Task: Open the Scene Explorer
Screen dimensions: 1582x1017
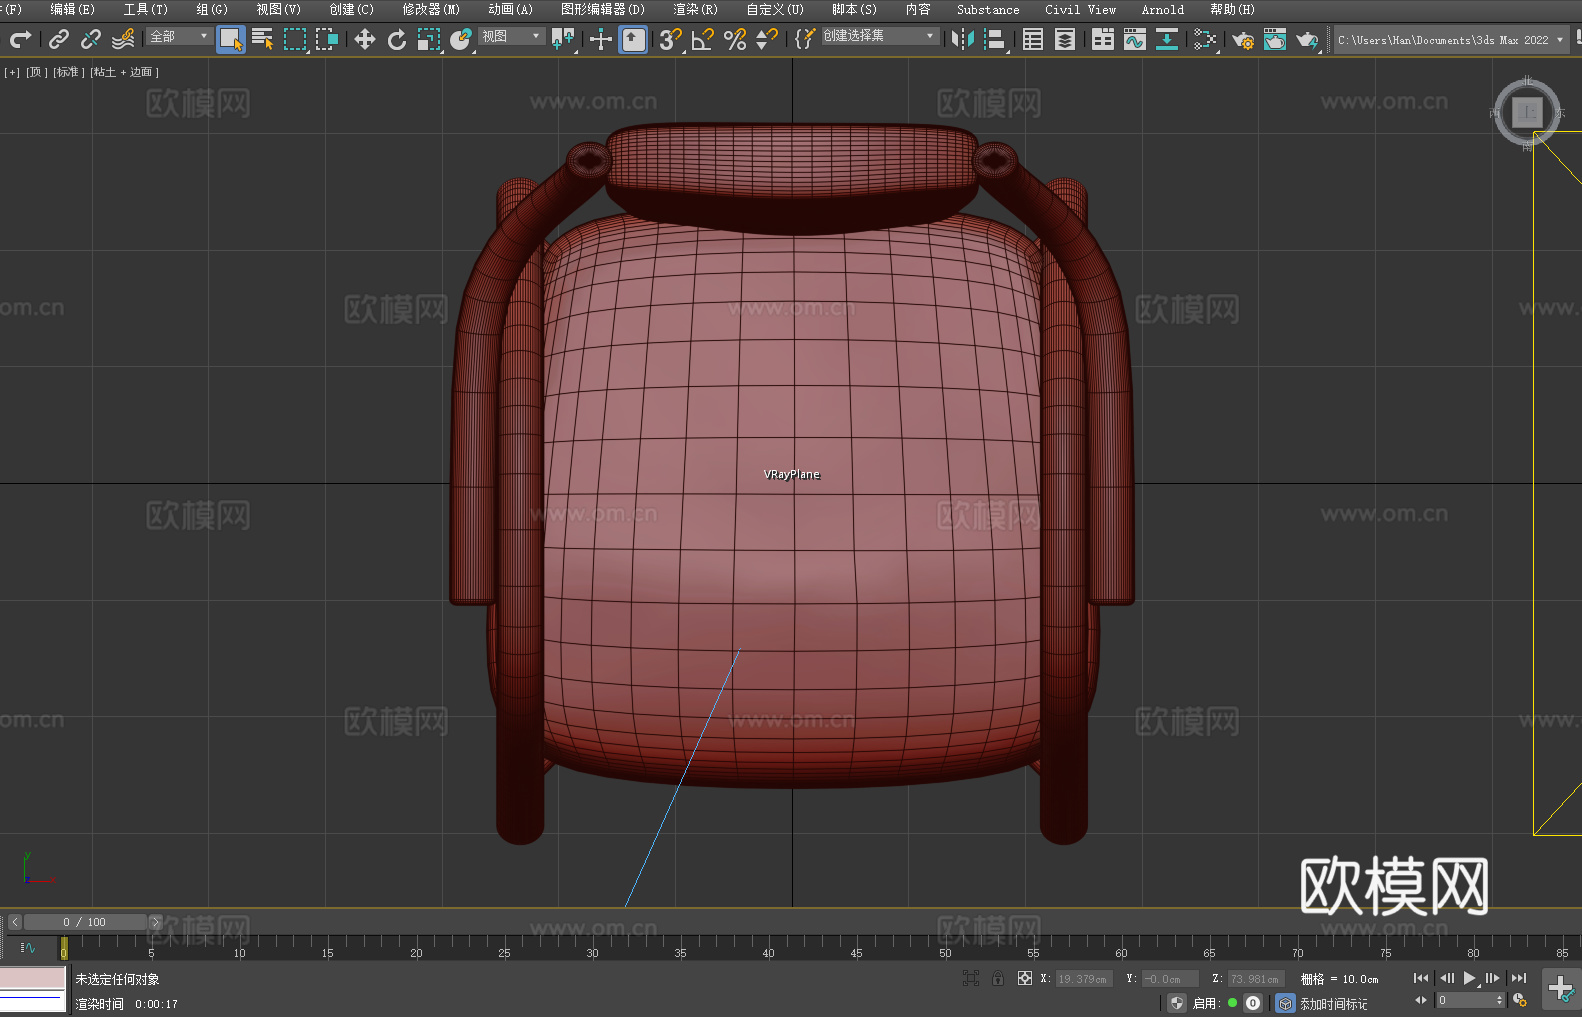Action: tap(1033, 39)
